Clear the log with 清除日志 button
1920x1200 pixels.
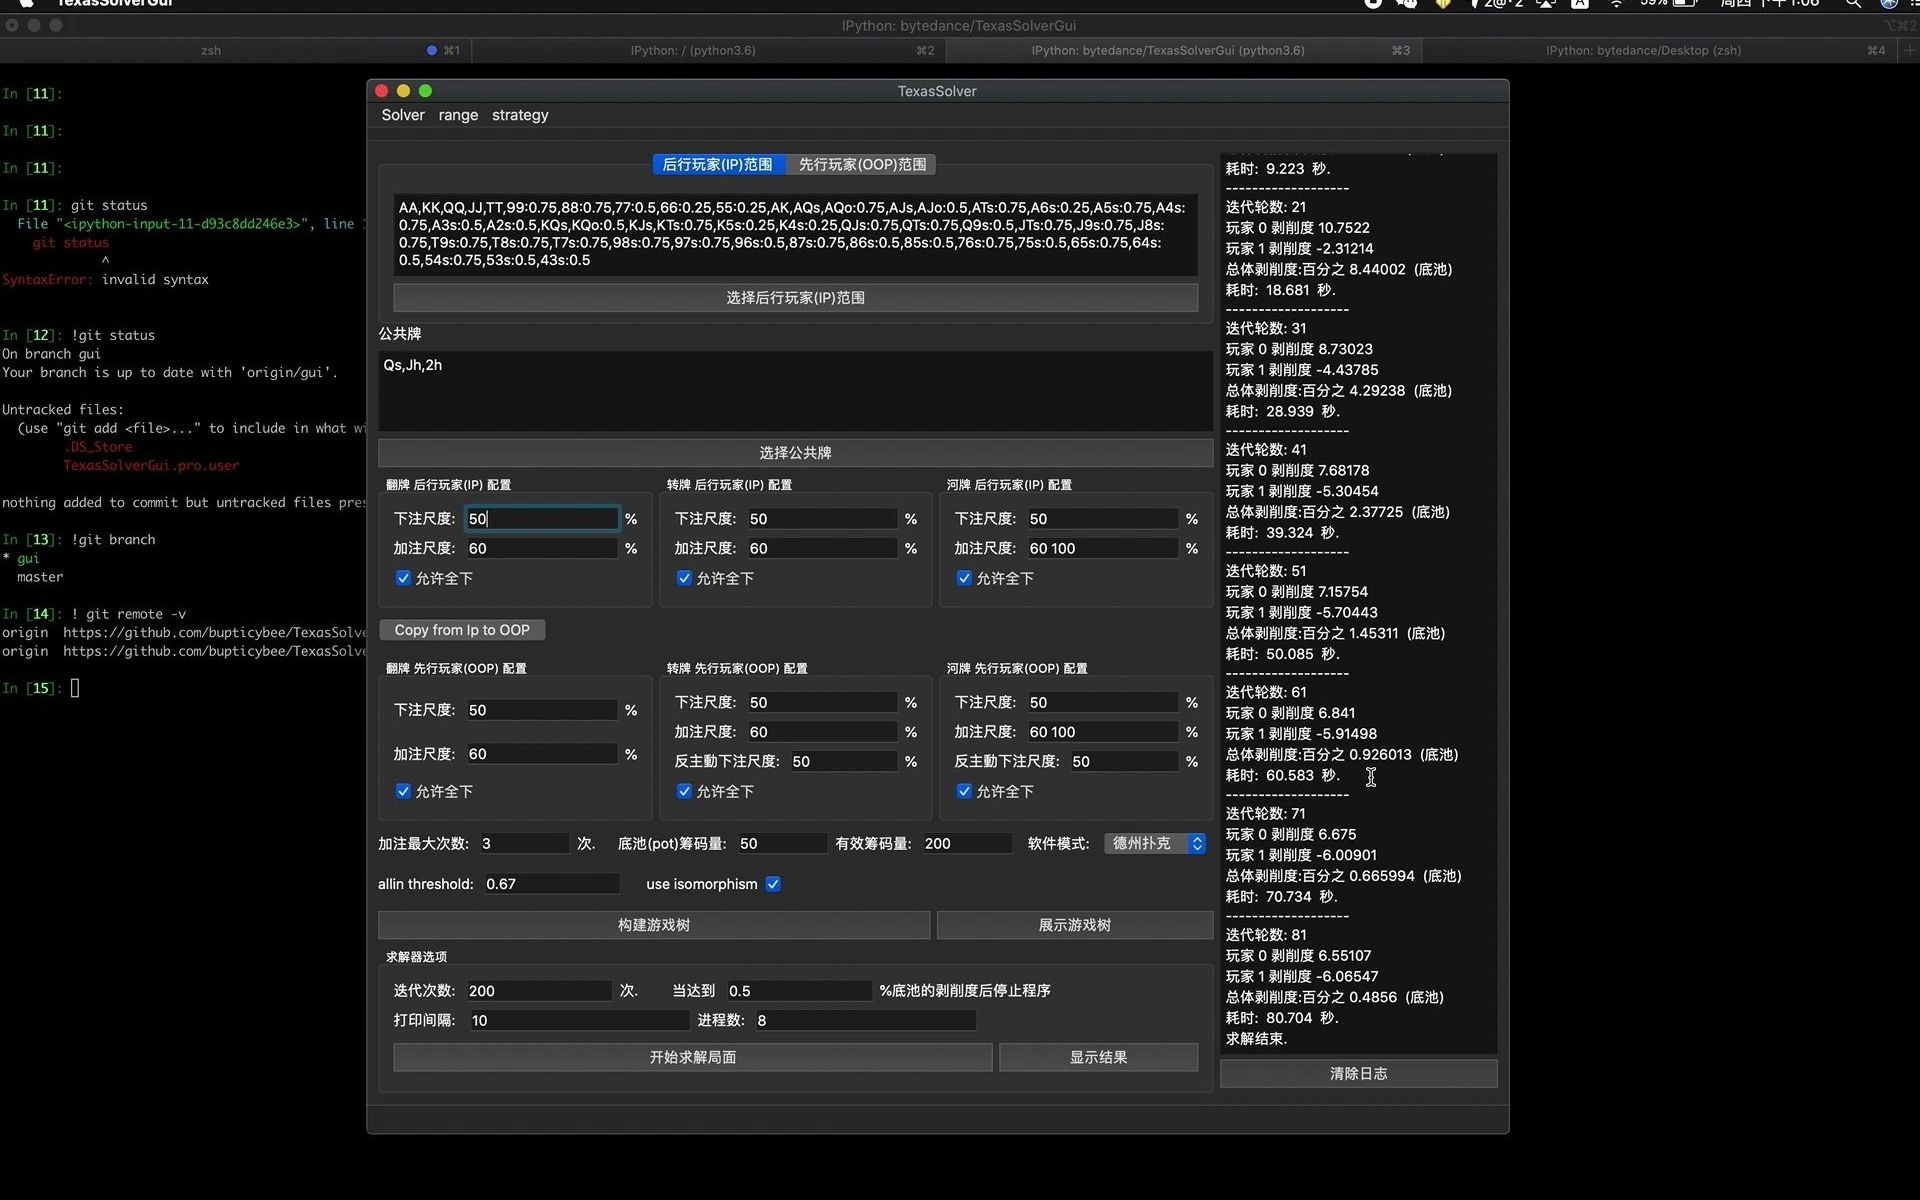click(1359, 1073)
